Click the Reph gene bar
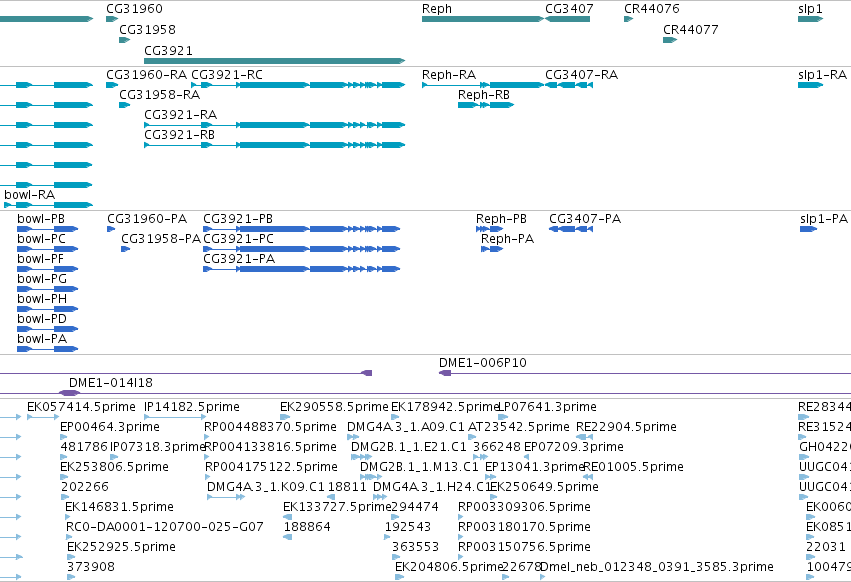This screenshot has width=851, height=582. tap(483, 19)
